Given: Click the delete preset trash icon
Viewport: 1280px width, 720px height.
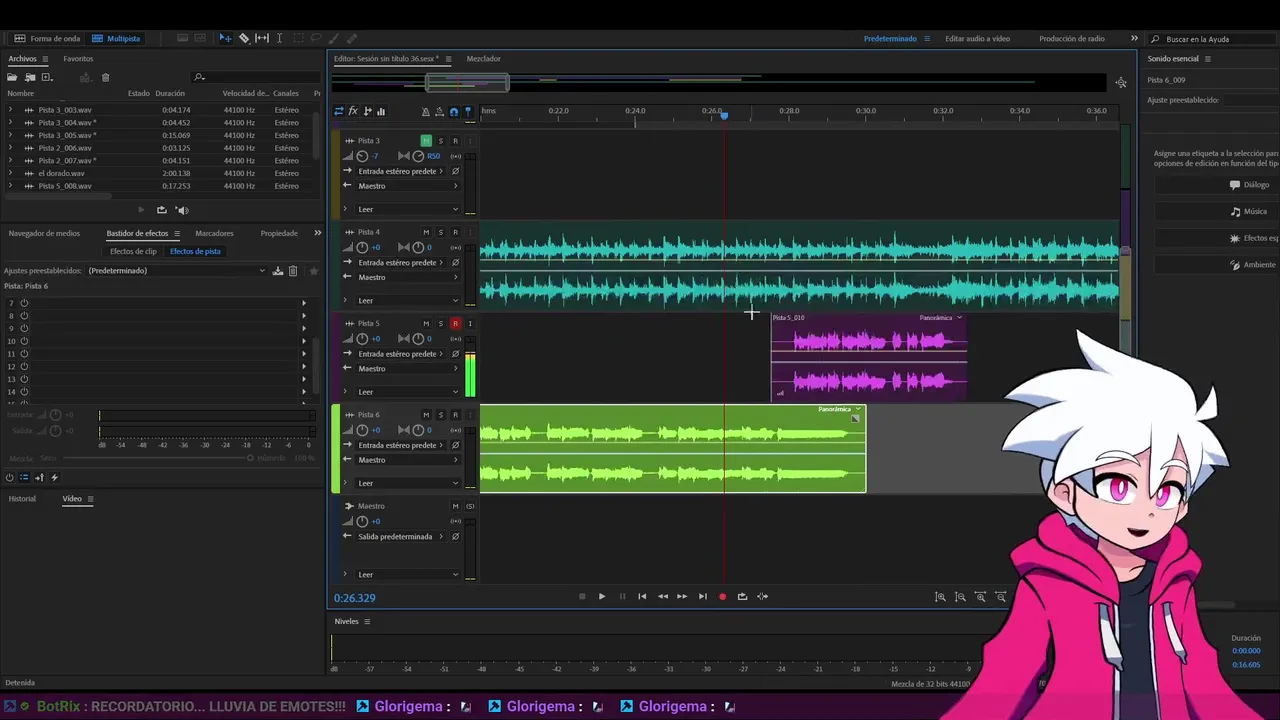Looking at the screenshot, I should pyautogui.click(x=293, y=271).
